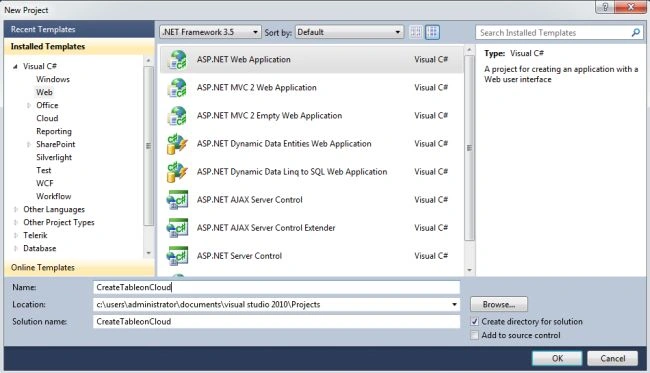The height and width of the screenshot is (373, 650).
Task: Click the ASP.NET Server Control icon
Action: point(177,256)
